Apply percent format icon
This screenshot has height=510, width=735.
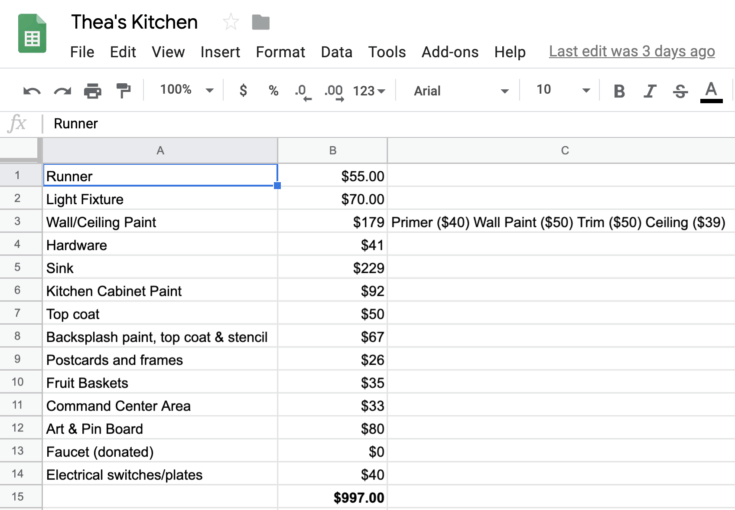click(x=273, y=91)
